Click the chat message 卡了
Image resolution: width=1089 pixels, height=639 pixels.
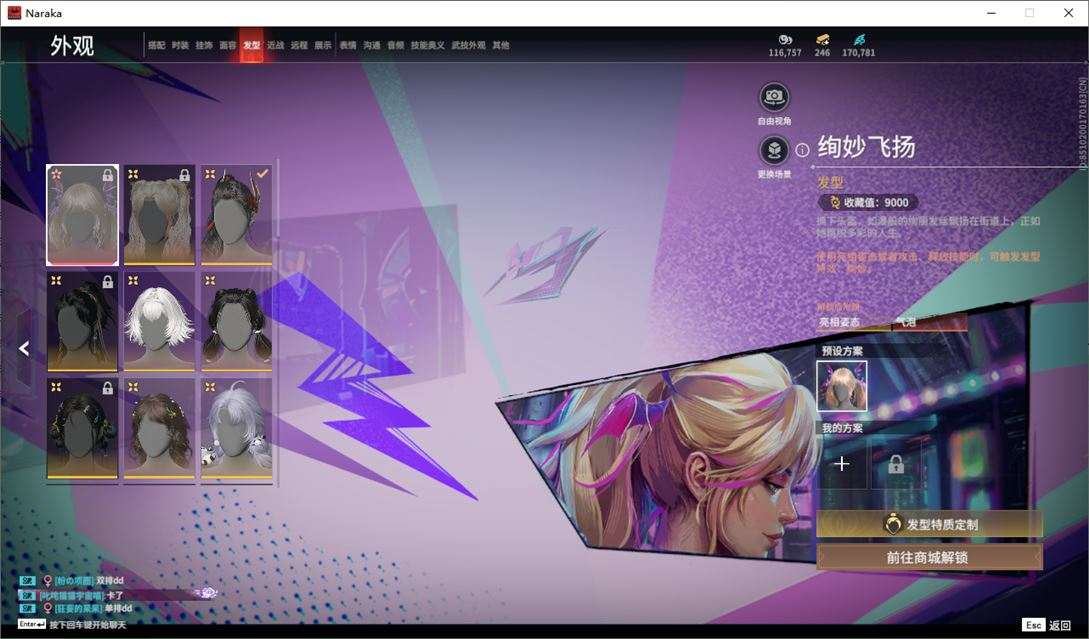click(115, 595)
